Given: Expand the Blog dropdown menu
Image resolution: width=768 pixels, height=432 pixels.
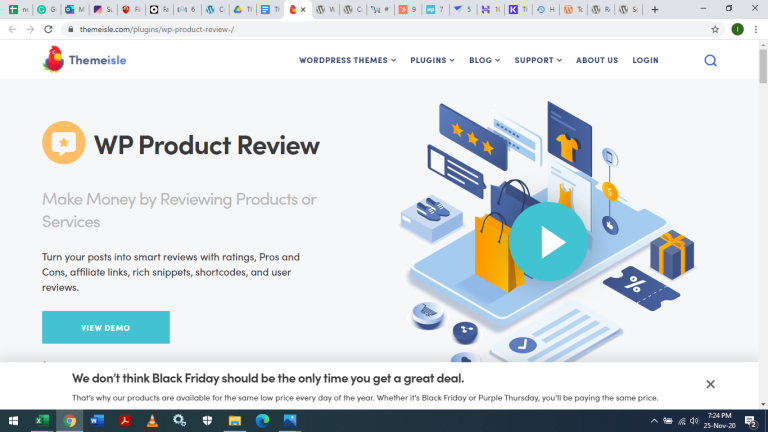Looking at the screenshot, I should (484, 60).
